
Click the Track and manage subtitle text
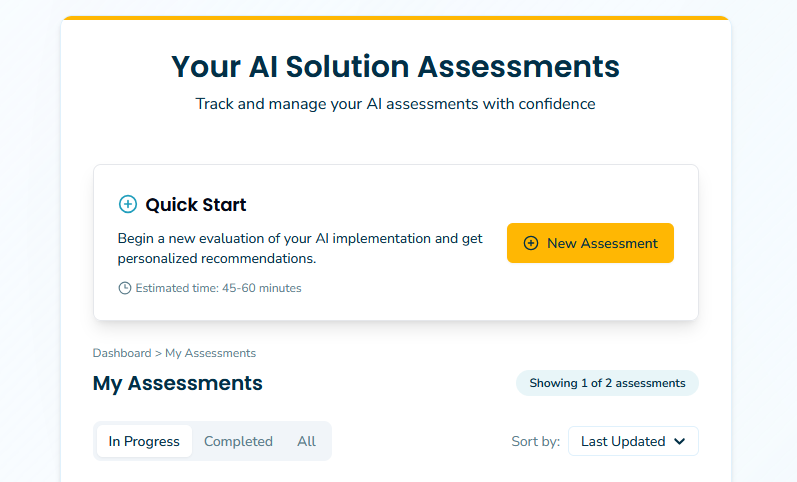[x=395, y=104]
